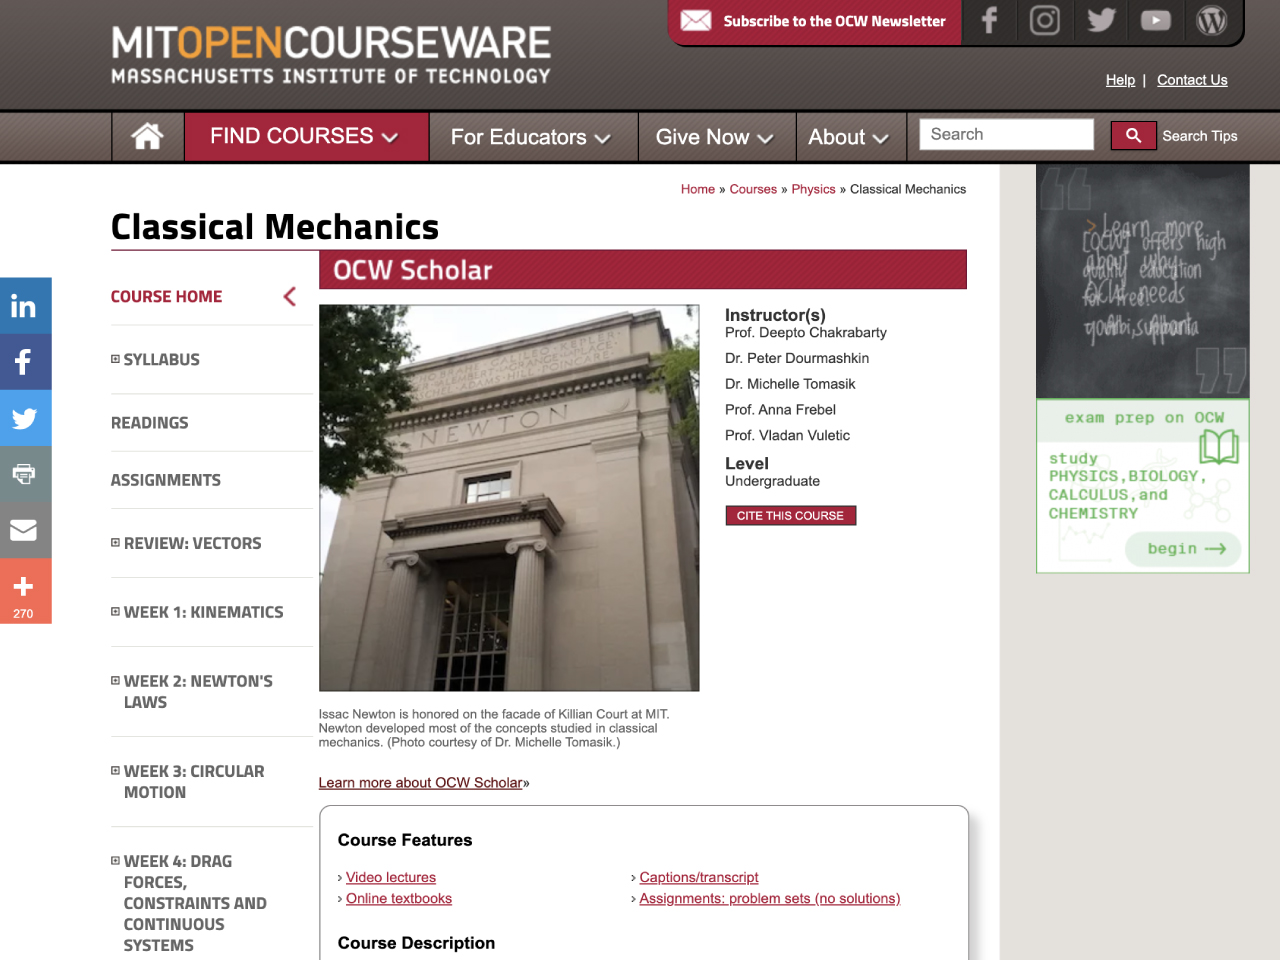
Task: Open the About dropdown menu
Action: [850, 137]
